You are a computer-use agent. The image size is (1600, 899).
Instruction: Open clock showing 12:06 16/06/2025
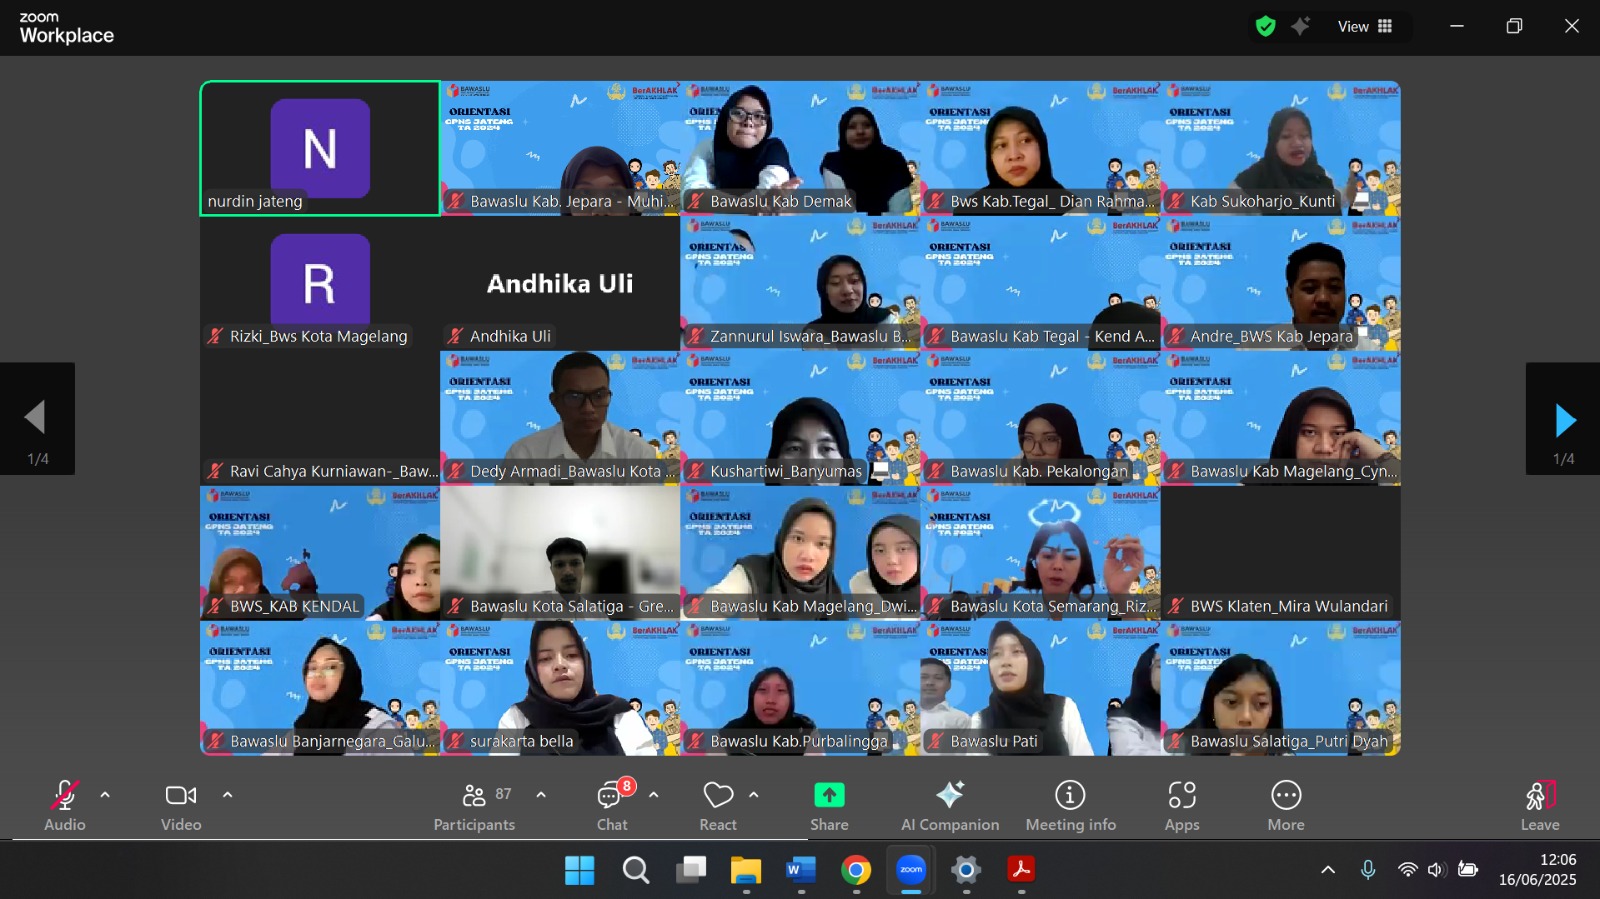click(1538, 870)
